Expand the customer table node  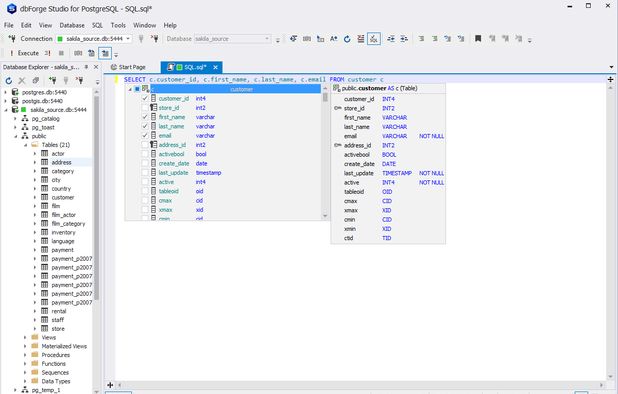click(35, 197)
